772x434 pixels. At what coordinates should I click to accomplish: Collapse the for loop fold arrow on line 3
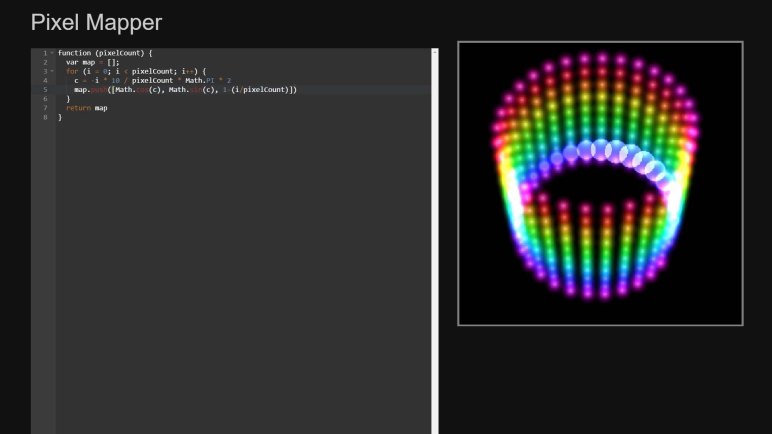(51, 71)
